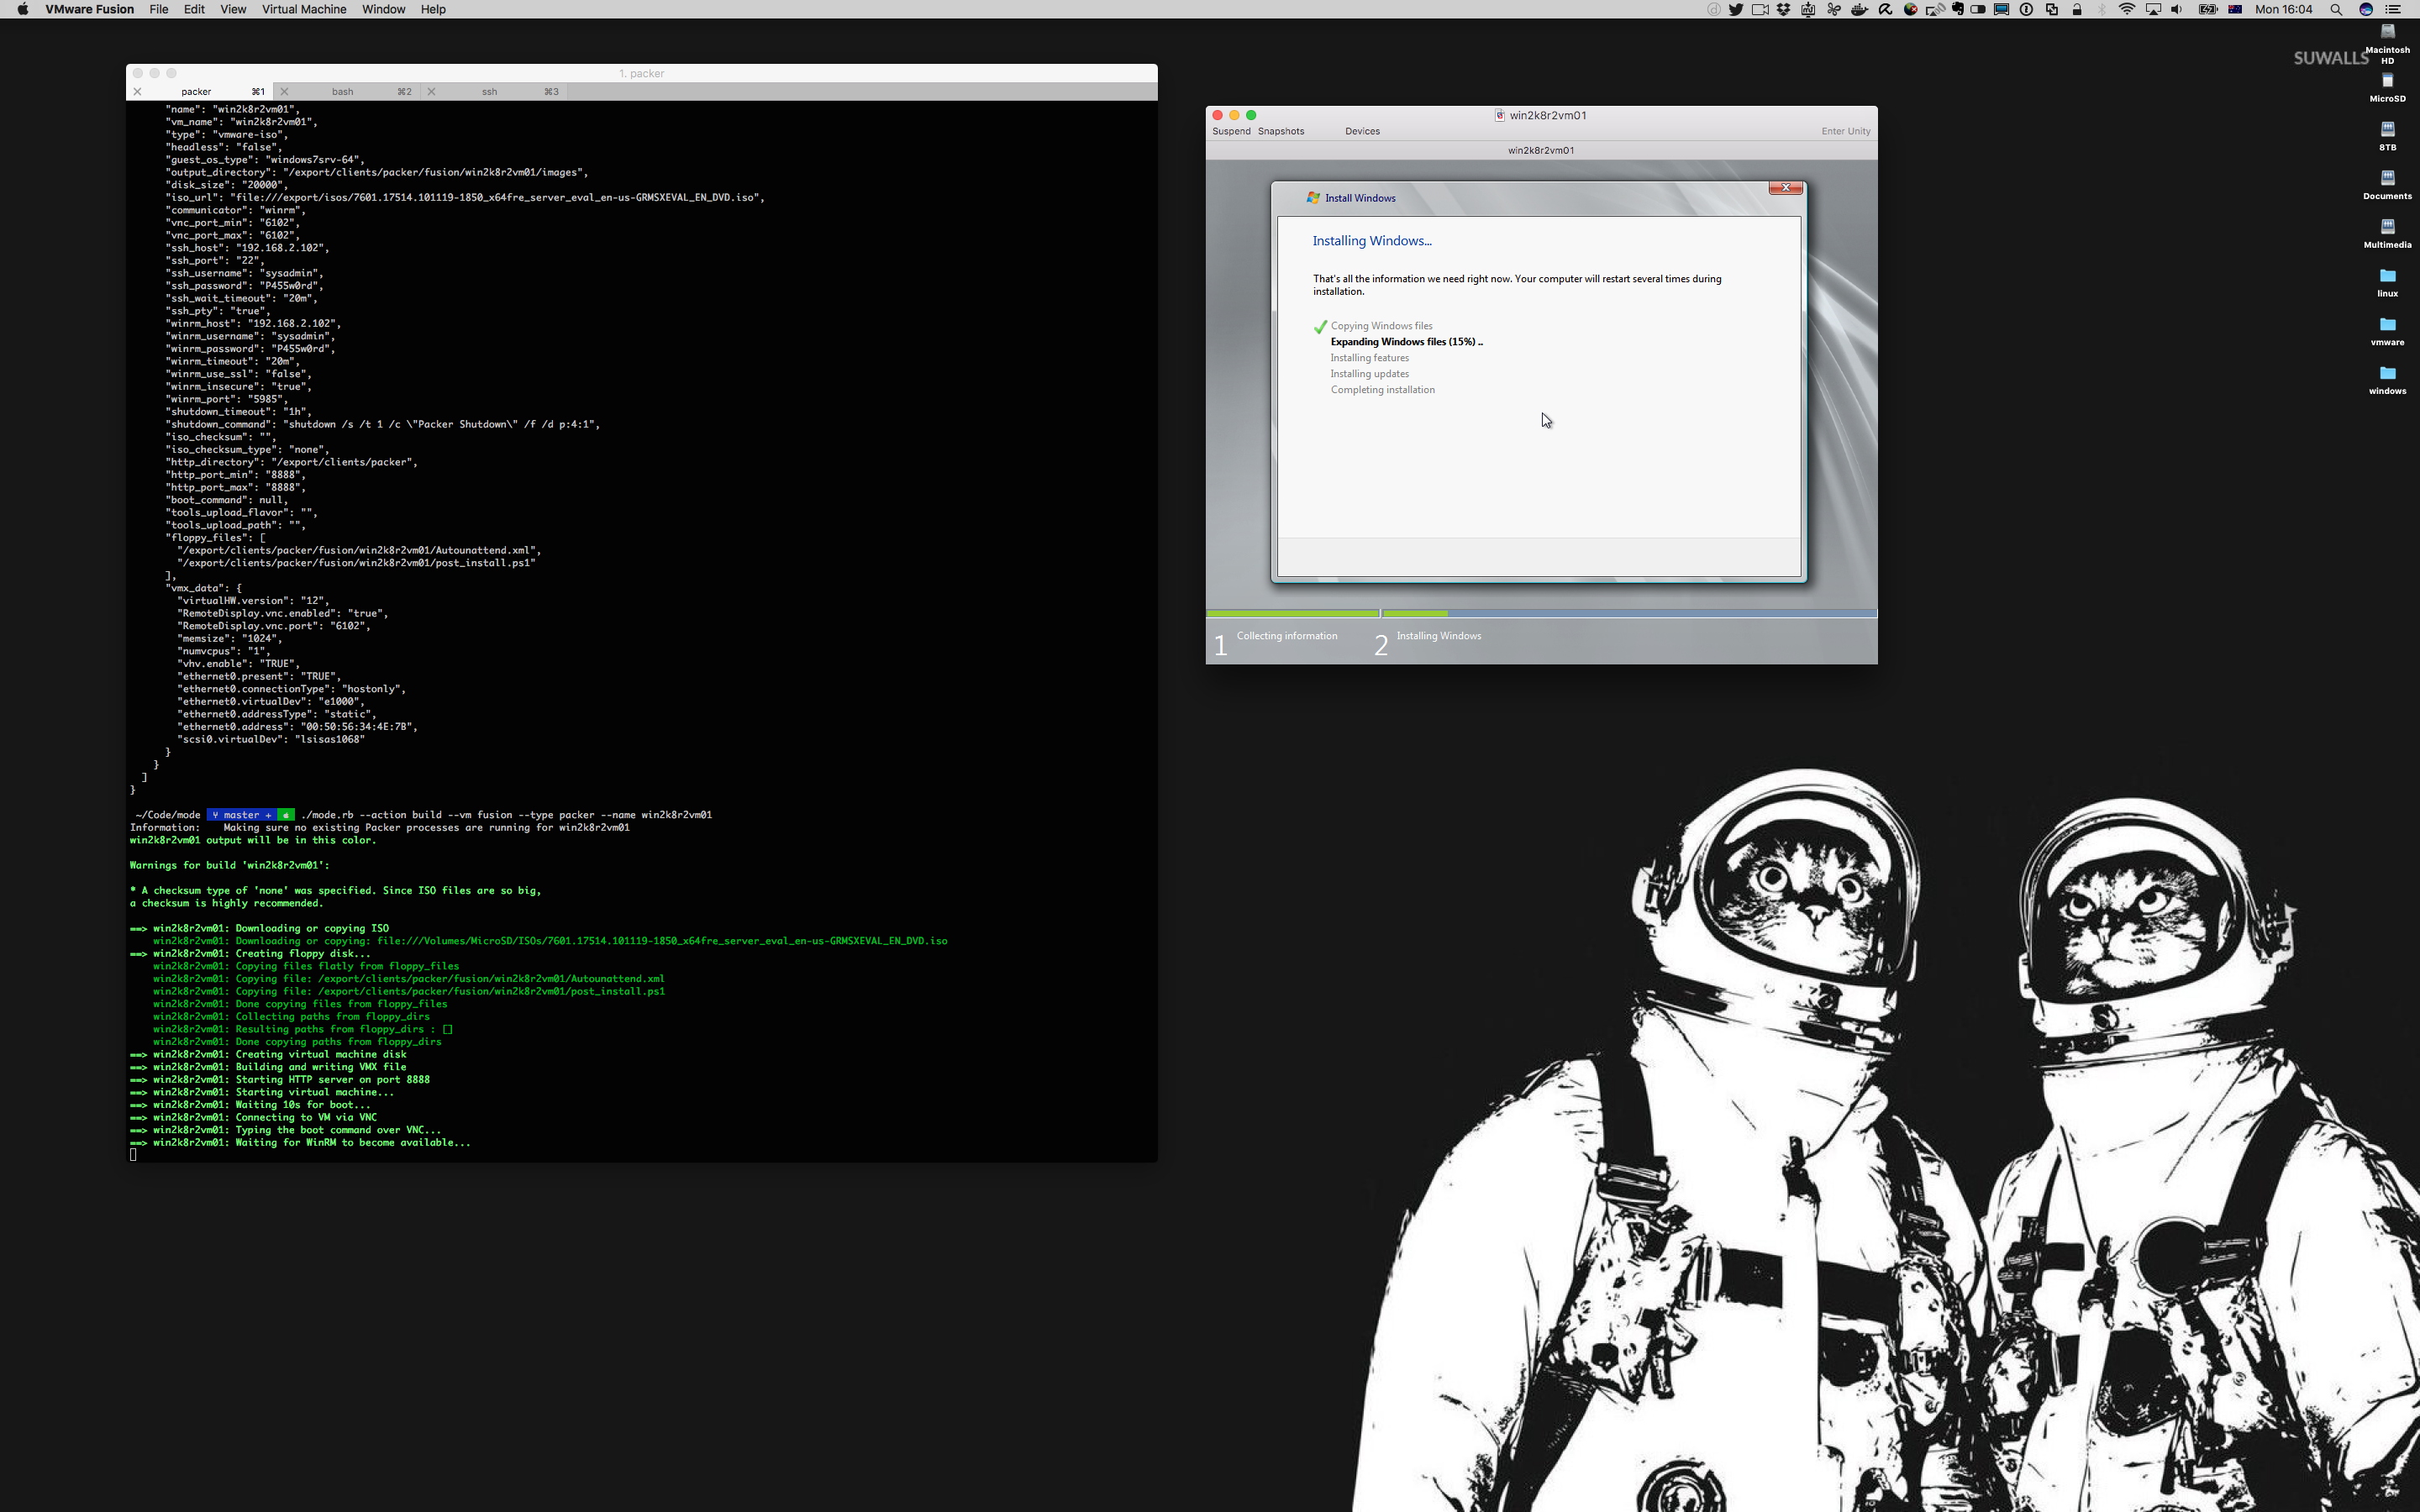Open the Virtual Machine menu

point(304,9)
